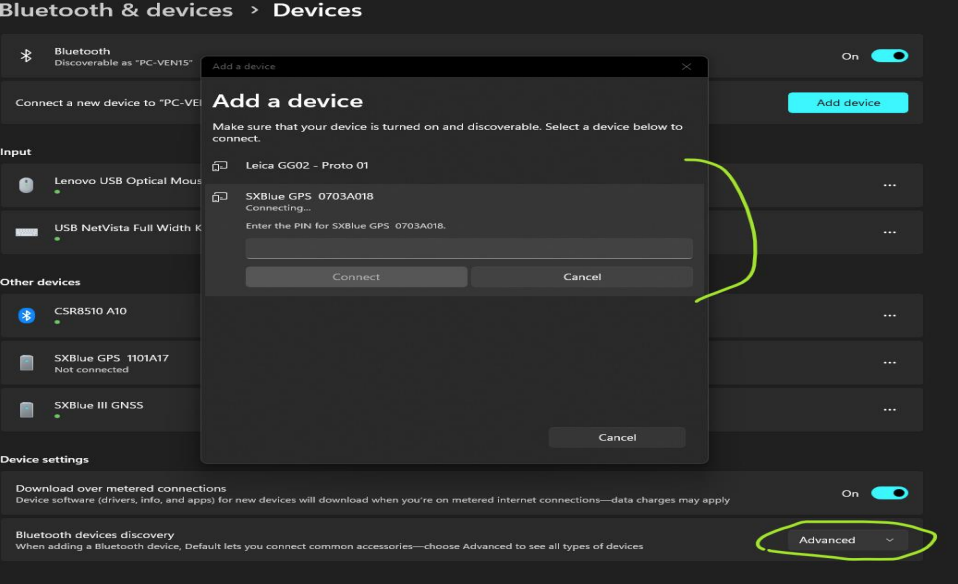Open the Bluetooth devices discovery Advanced dropdown
958x584 pixels.
pos(847,540)
